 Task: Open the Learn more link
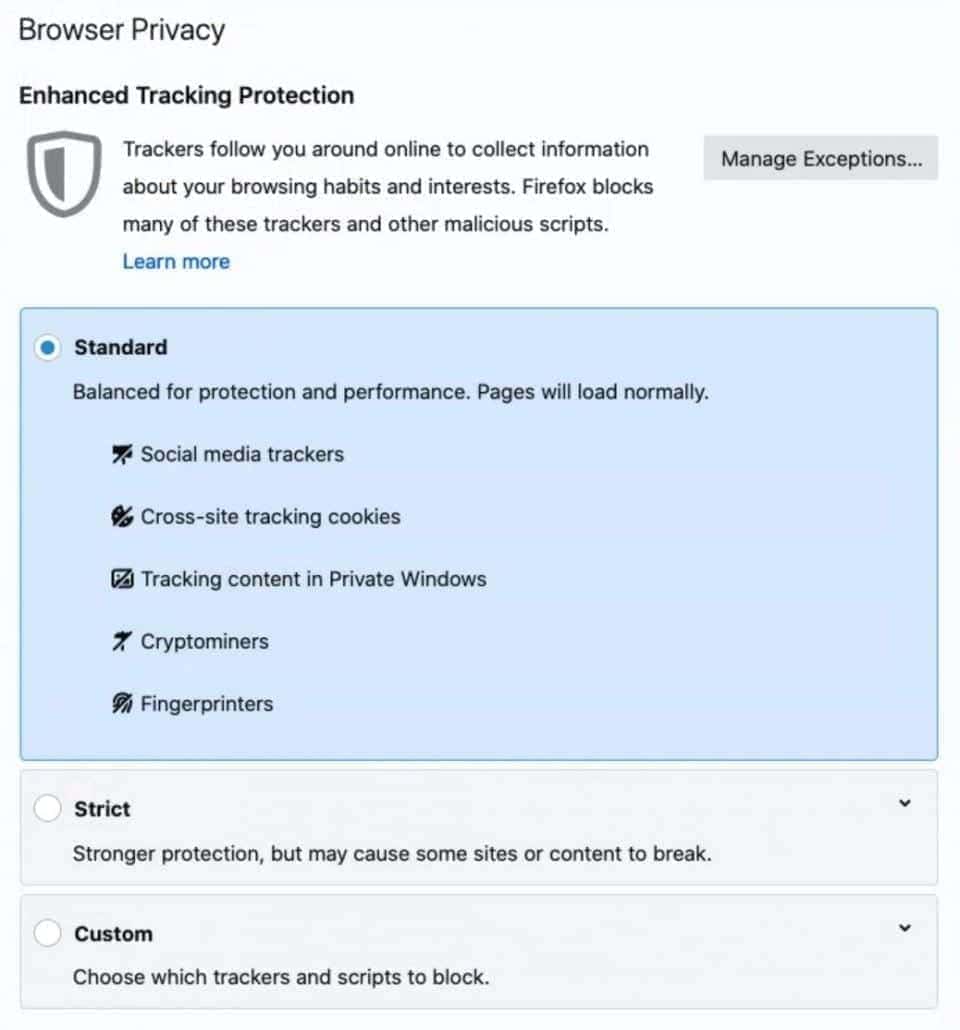(x=176, y=261)
